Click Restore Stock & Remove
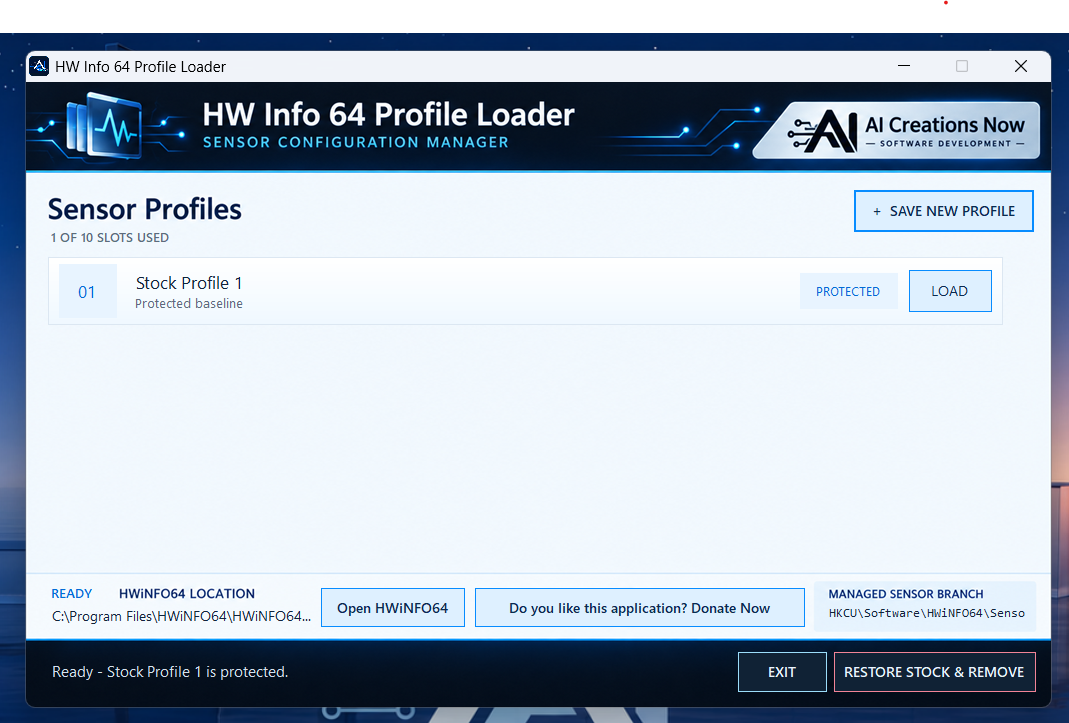The image size is (1069, 723). 934,672
